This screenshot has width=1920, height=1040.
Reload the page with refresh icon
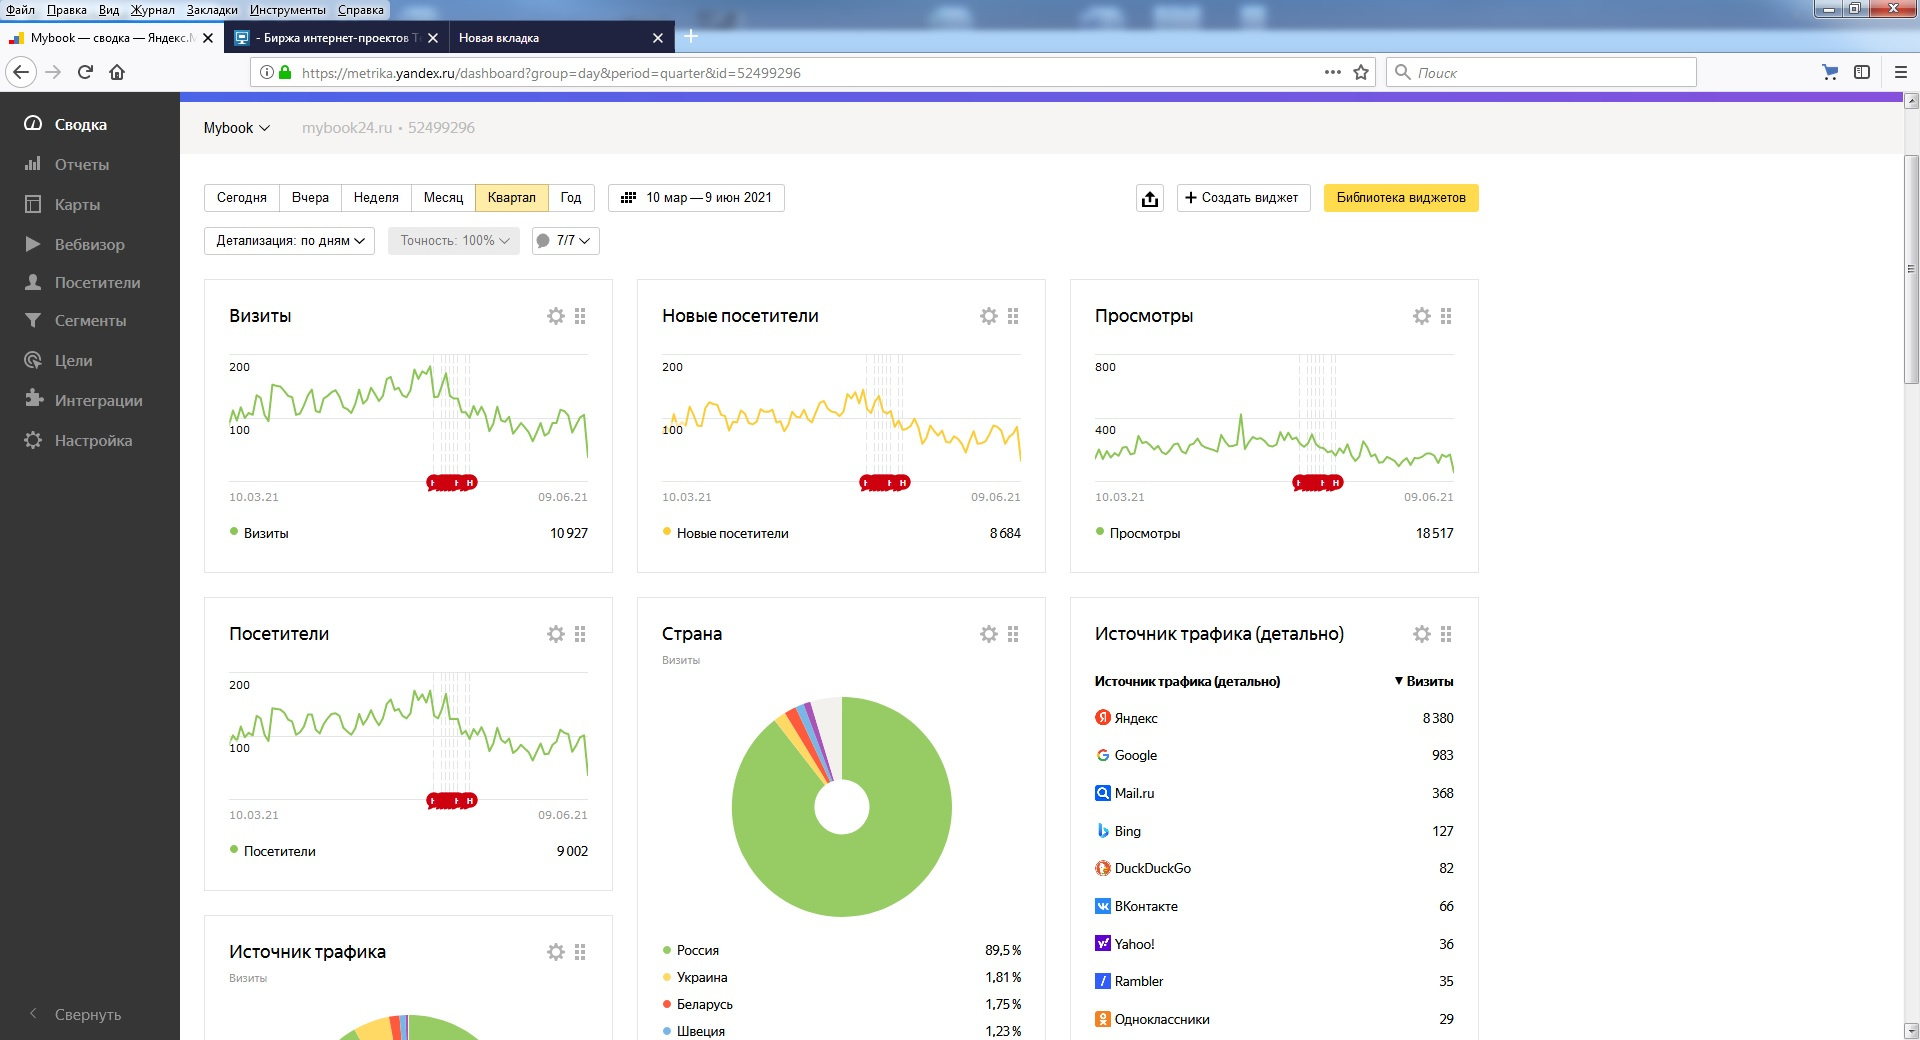point(85,72)
